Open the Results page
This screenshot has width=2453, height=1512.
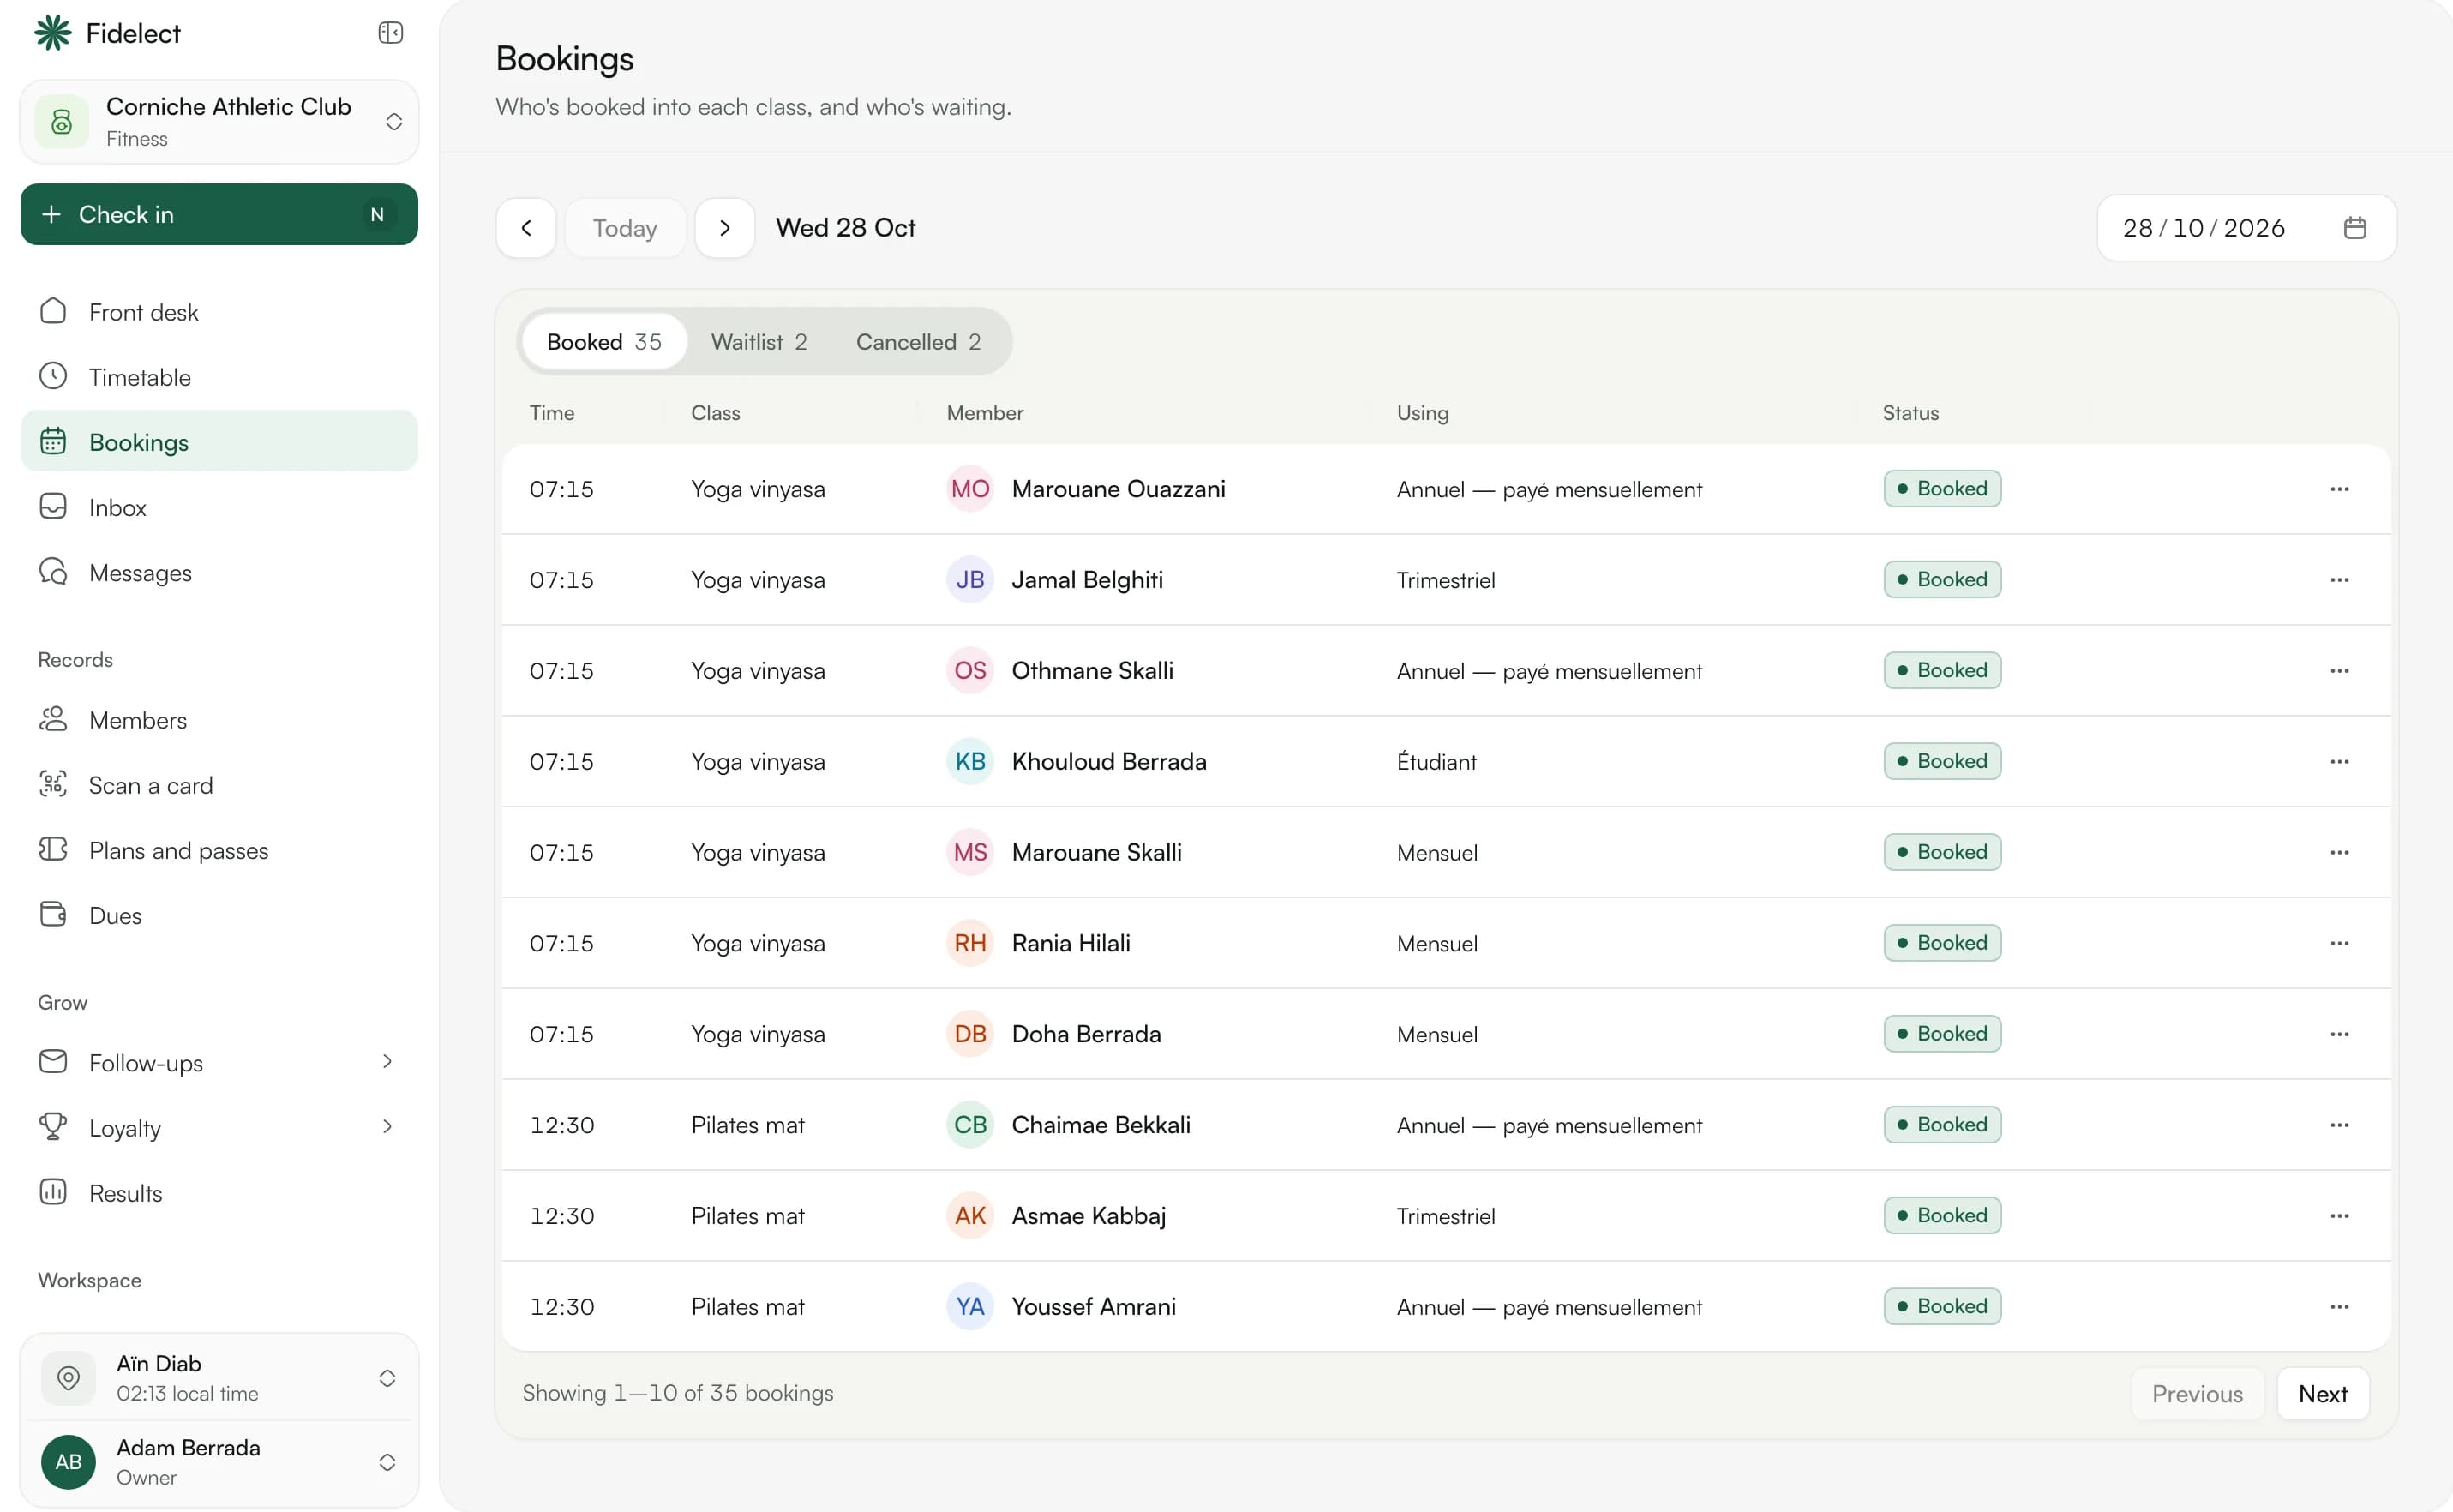point(219,1193)
